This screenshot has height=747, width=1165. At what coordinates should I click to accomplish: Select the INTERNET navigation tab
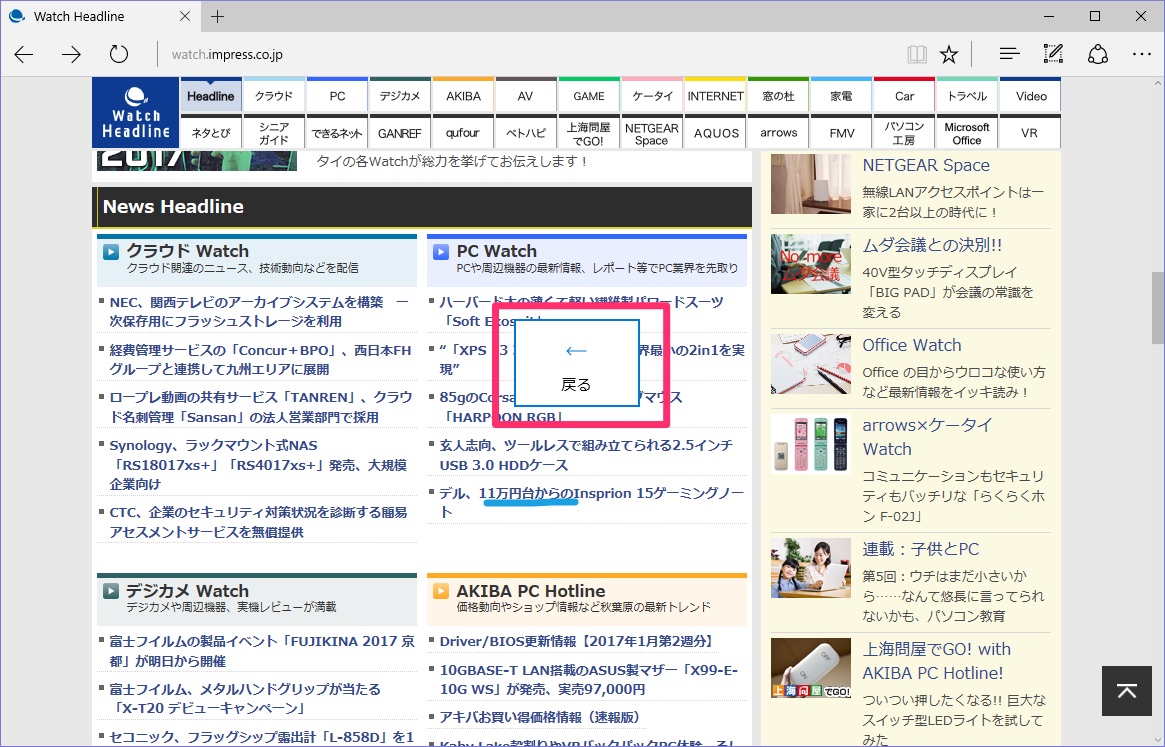point(715,95)
